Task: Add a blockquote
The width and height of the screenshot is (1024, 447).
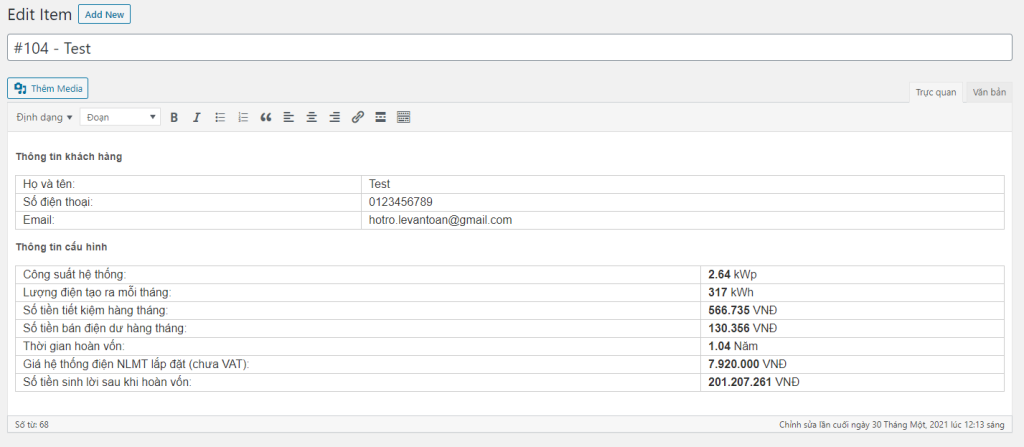Action: 266,117
